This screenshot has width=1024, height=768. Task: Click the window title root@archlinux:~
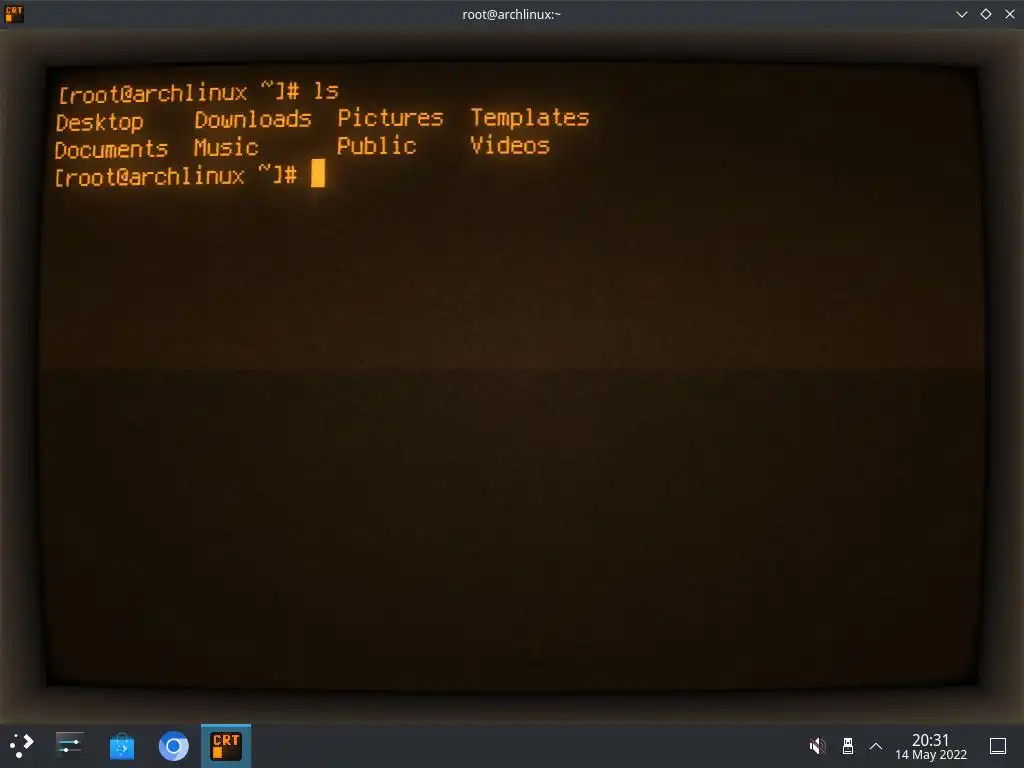coord(511,14)
